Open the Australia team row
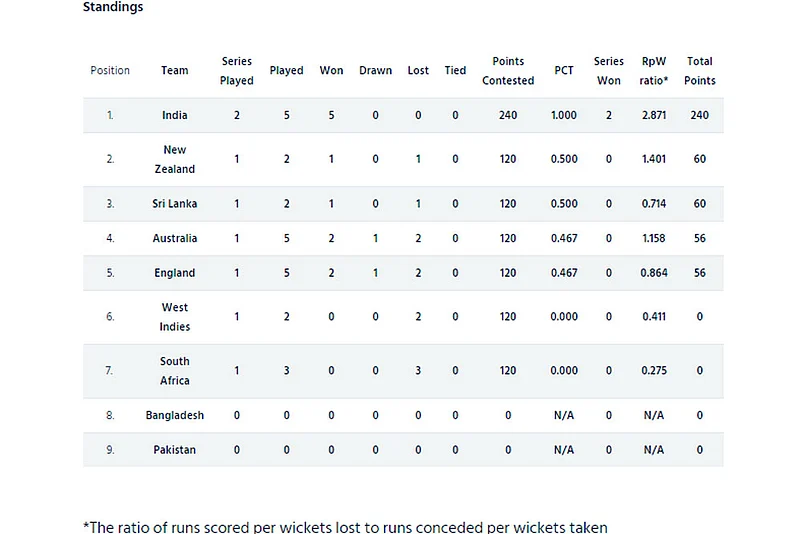The height and width of the screenshot is (534, 801). (x=175, y=239)
